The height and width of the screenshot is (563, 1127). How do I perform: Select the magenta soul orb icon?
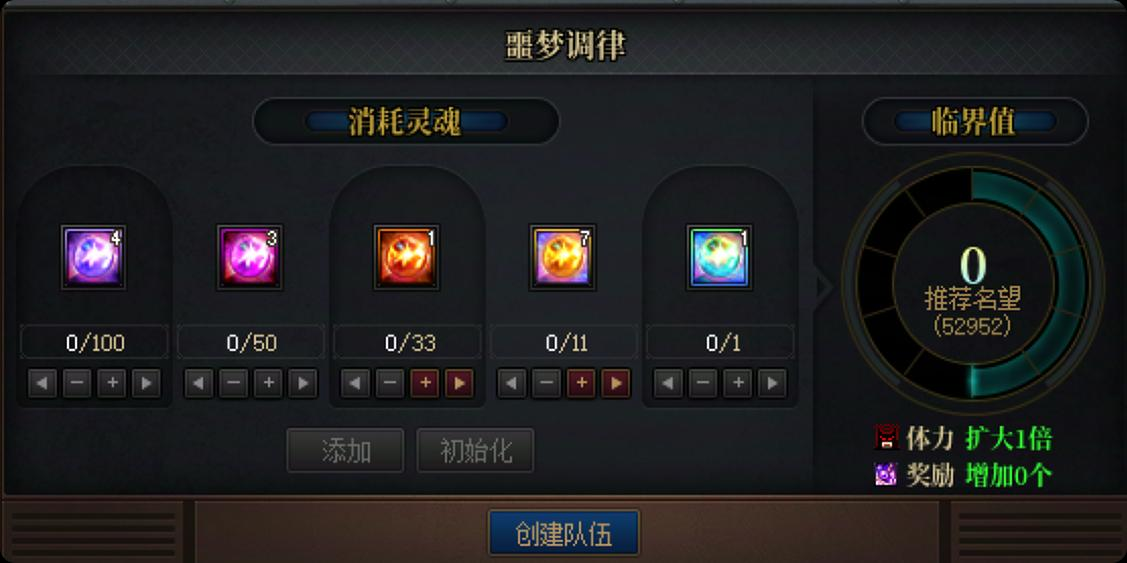click(249, 257)
